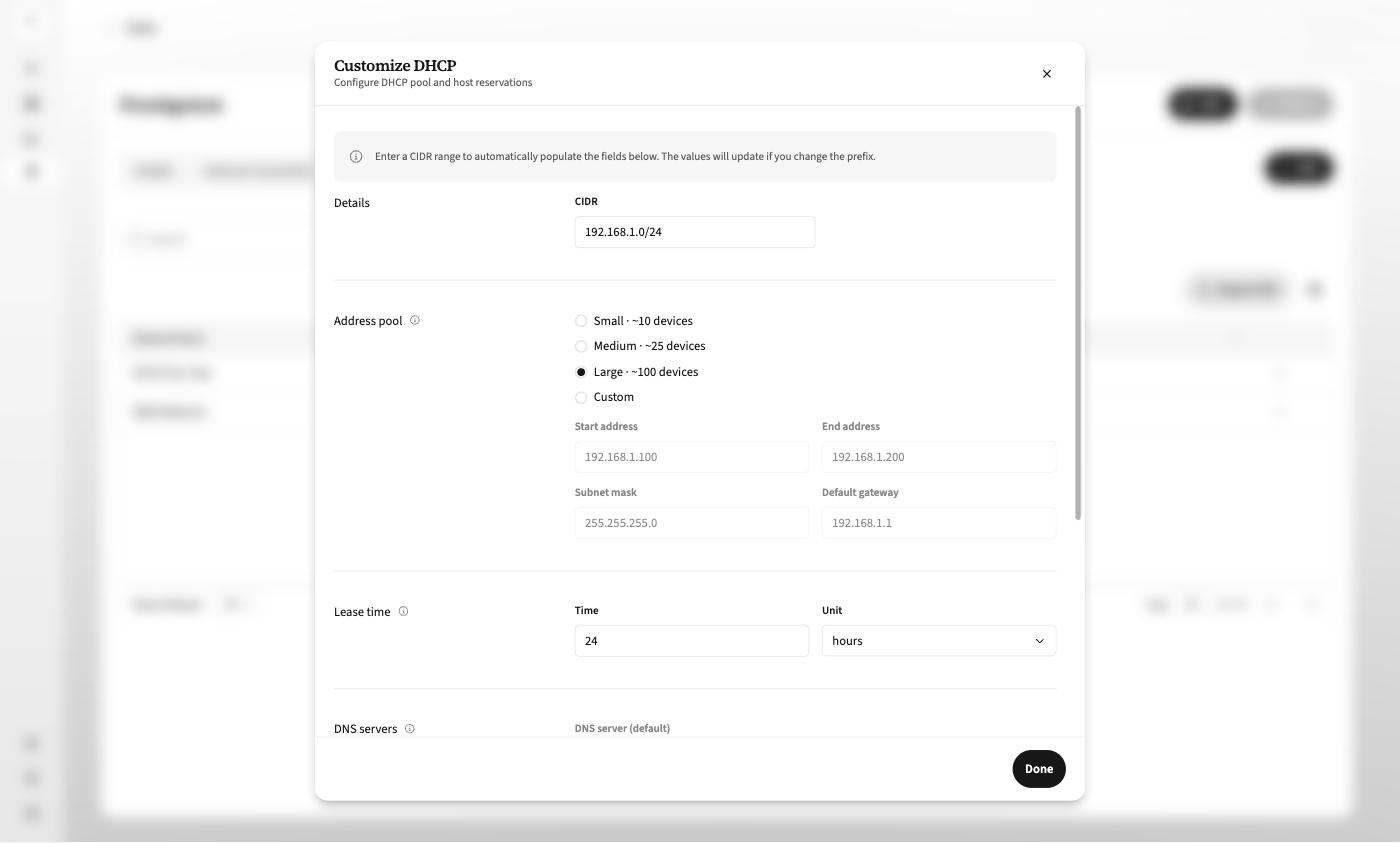Click the 'Lease time' section label

pyautogui.click(x=362, y=612)
